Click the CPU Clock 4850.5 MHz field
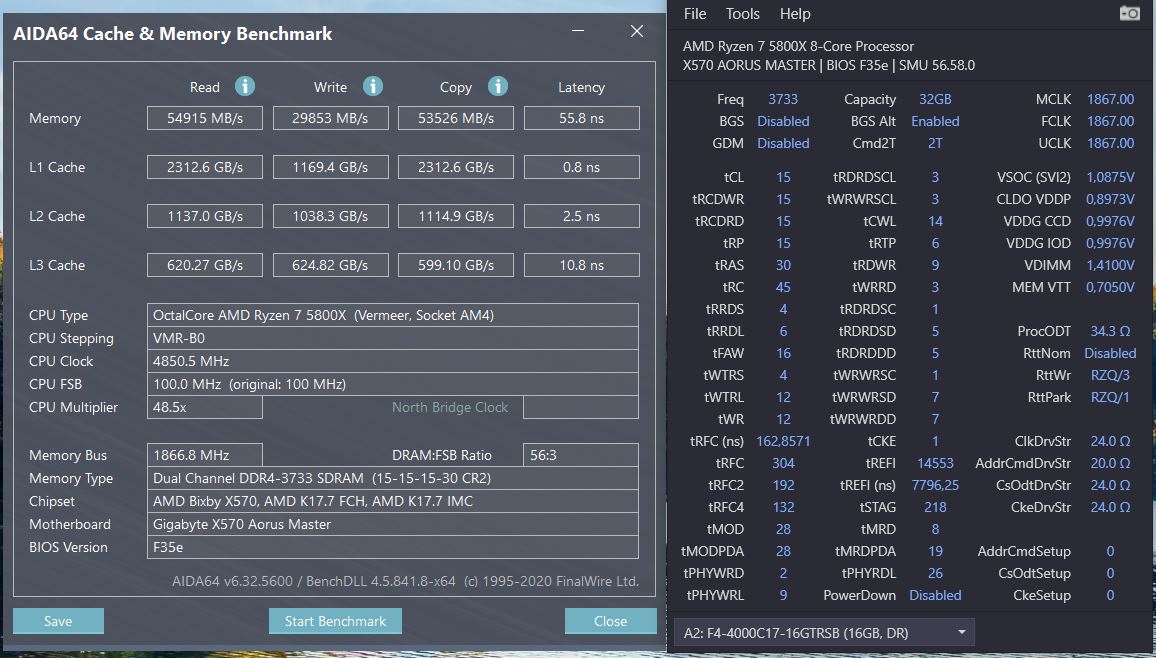 393,361
